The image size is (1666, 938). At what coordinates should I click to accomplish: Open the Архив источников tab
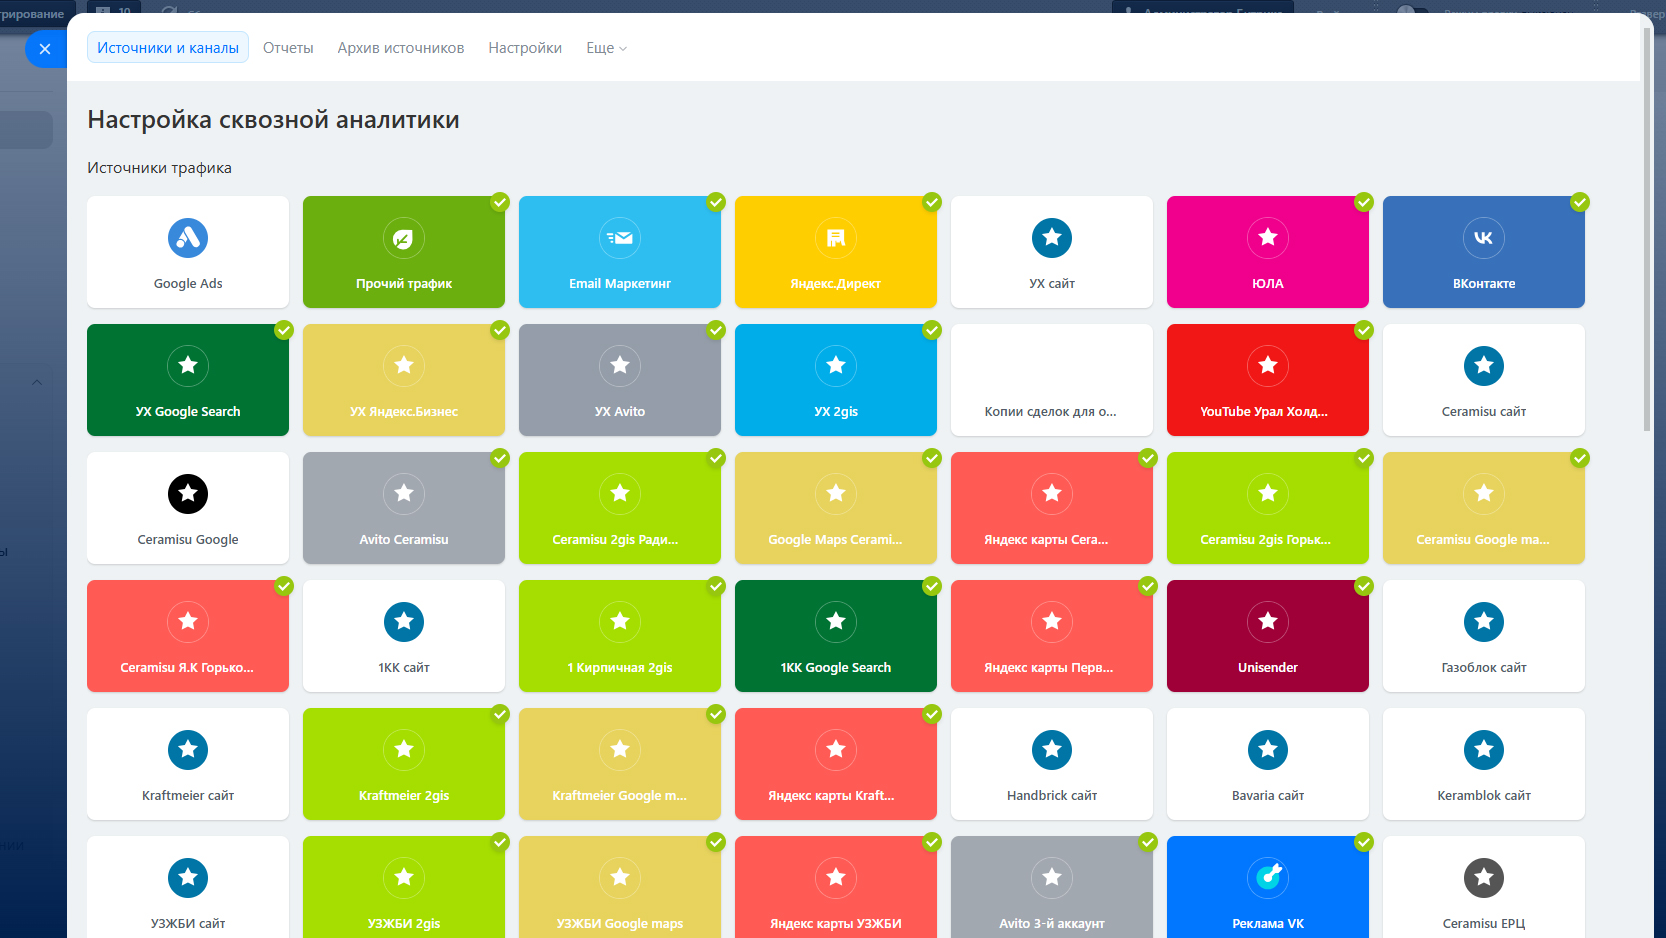tap(401, 48)
